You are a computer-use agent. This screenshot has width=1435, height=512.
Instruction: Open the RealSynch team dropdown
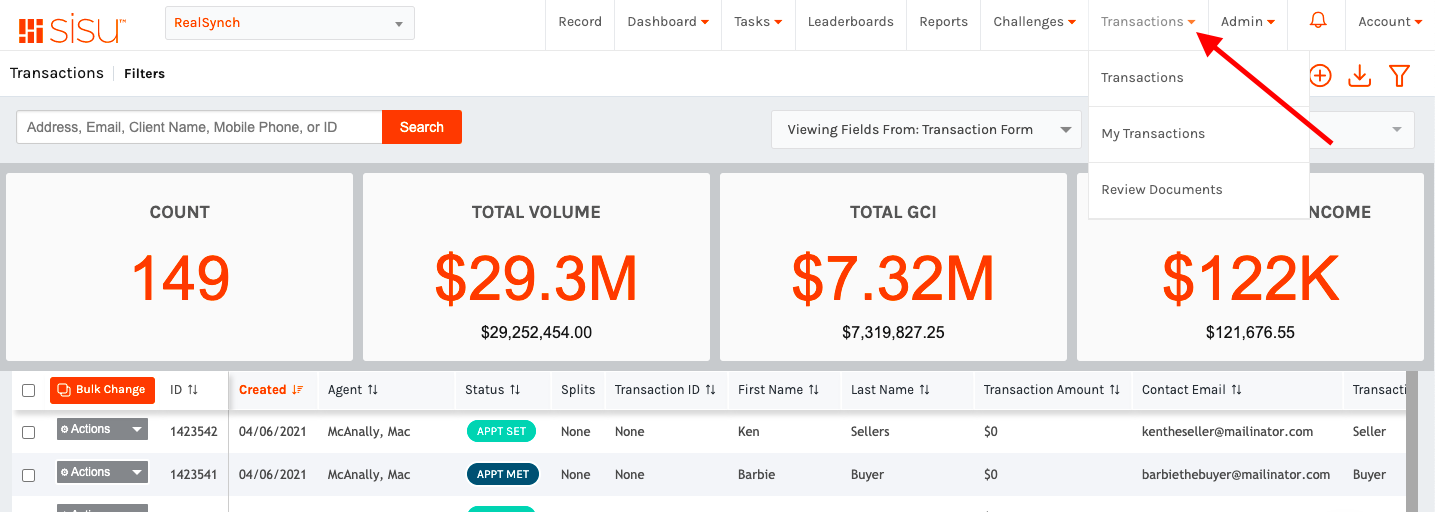pyautogui.click(x=290, y=23)
